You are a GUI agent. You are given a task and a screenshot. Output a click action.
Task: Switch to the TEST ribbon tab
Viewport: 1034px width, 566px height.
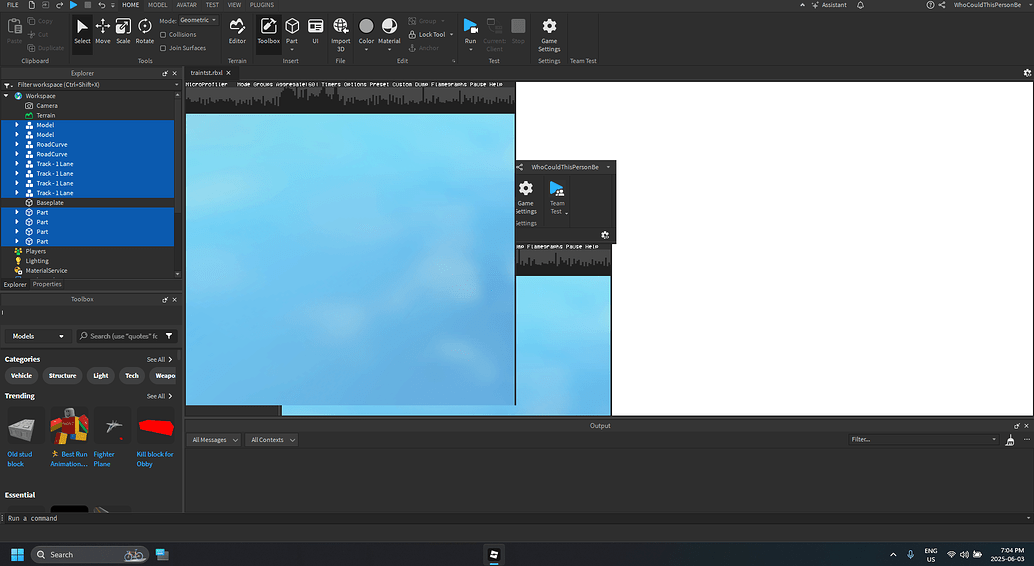(x=212, y=5)
